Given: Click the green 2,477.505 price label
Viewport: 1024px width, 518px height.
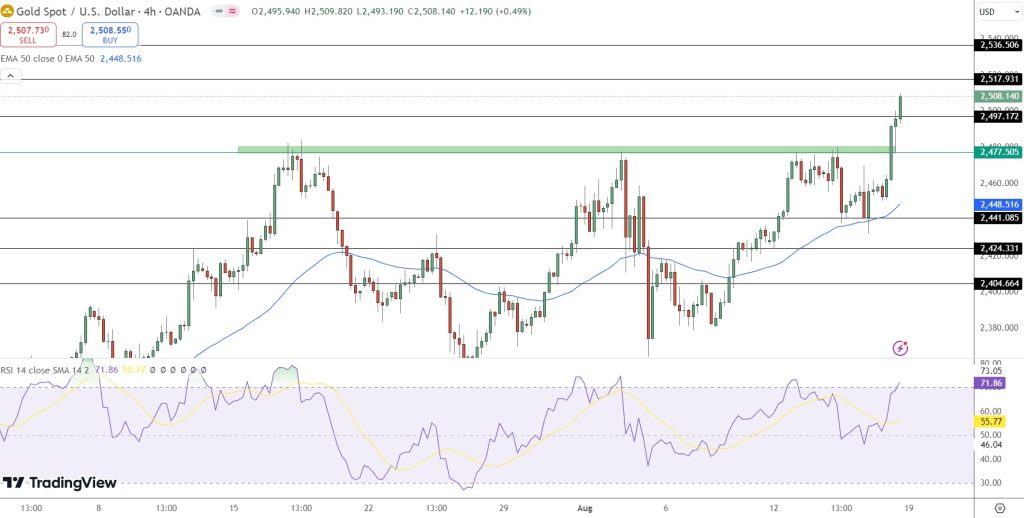Looking at the screenshot, I should click(x=997, y=152).
